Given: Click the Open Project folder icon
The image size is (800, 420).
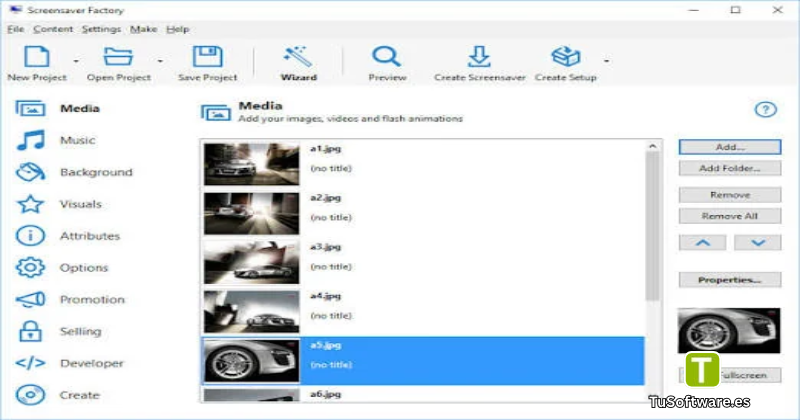Looking at the screenshot, I should tap(118, 57).
